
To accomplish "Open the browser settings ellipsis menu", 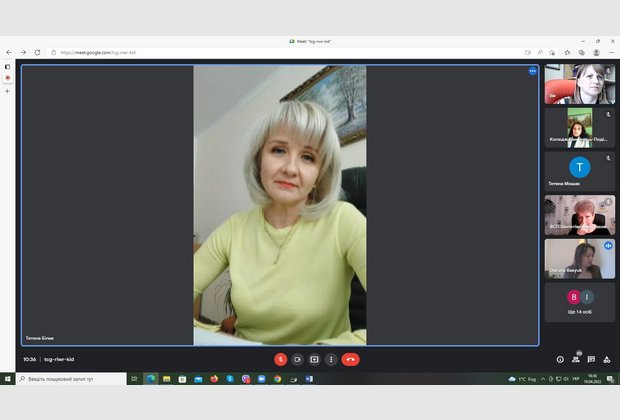I will [610, 52].
